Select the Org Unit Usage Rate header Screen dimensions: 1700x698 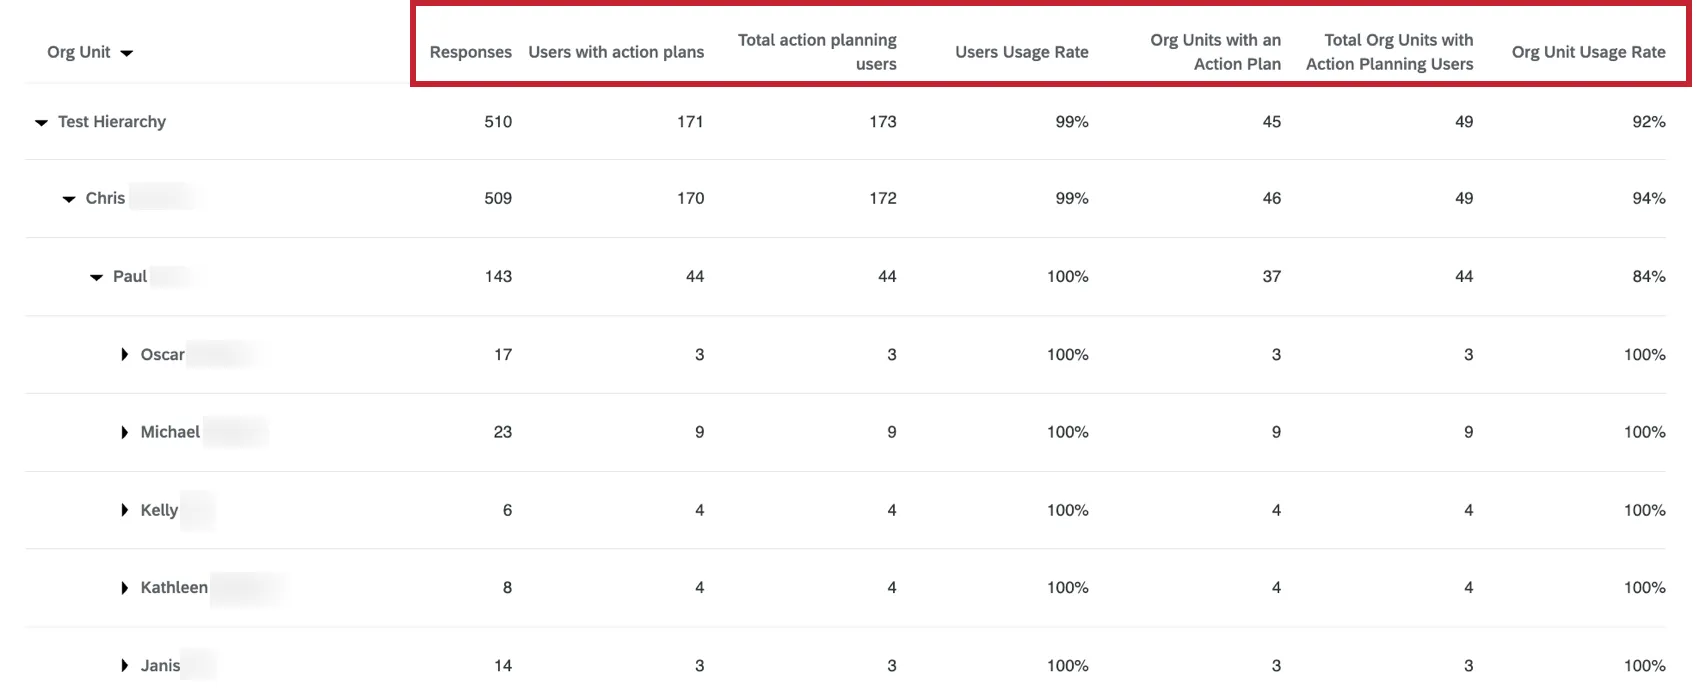point(1589,52)
